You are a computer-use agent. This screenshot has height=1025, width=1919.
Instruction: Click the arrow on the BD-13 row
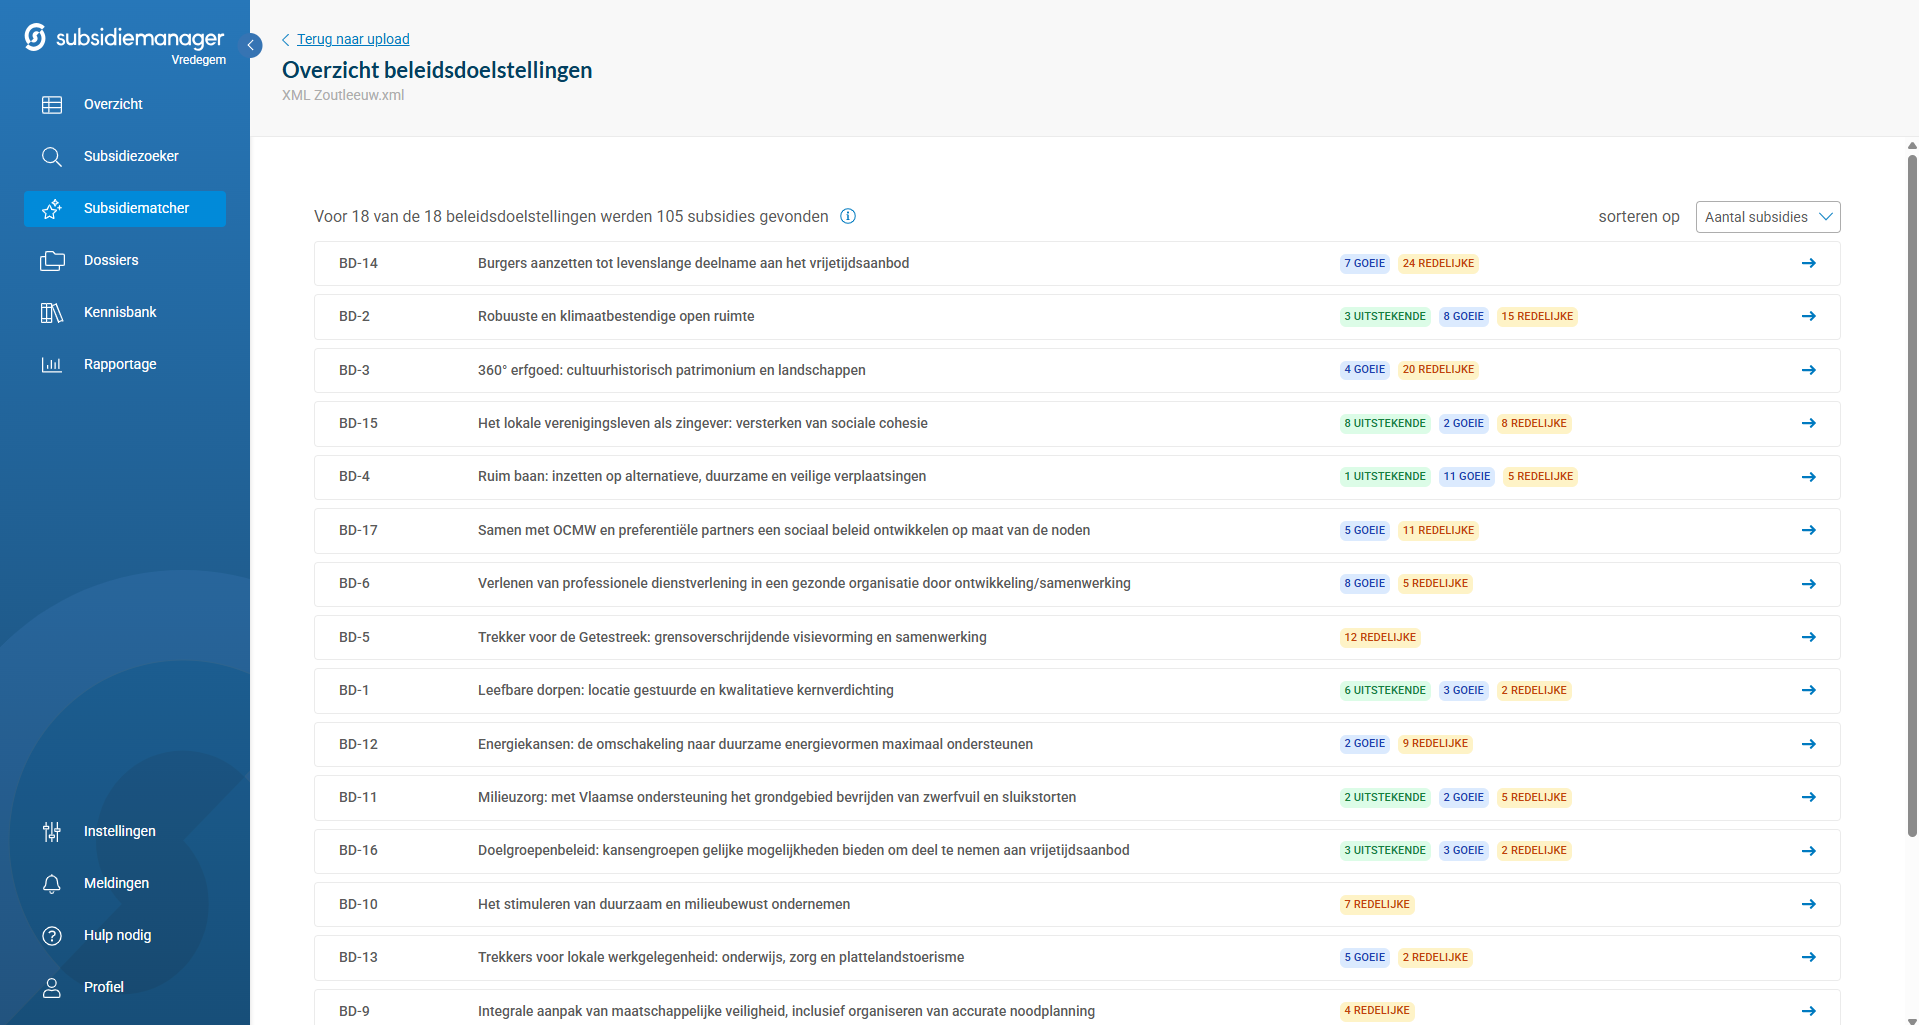pos(1808,957)
